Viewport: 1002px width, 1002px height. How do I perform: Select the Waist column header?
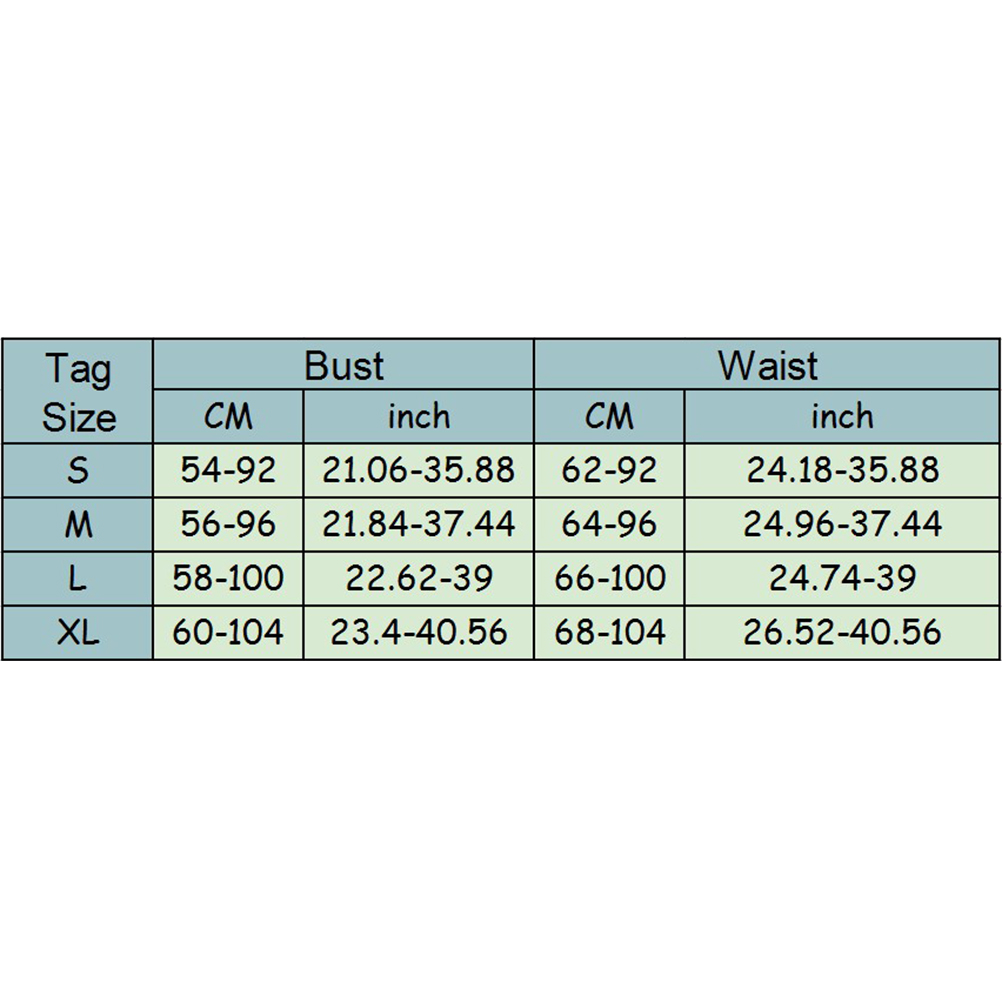coord(767,366)
